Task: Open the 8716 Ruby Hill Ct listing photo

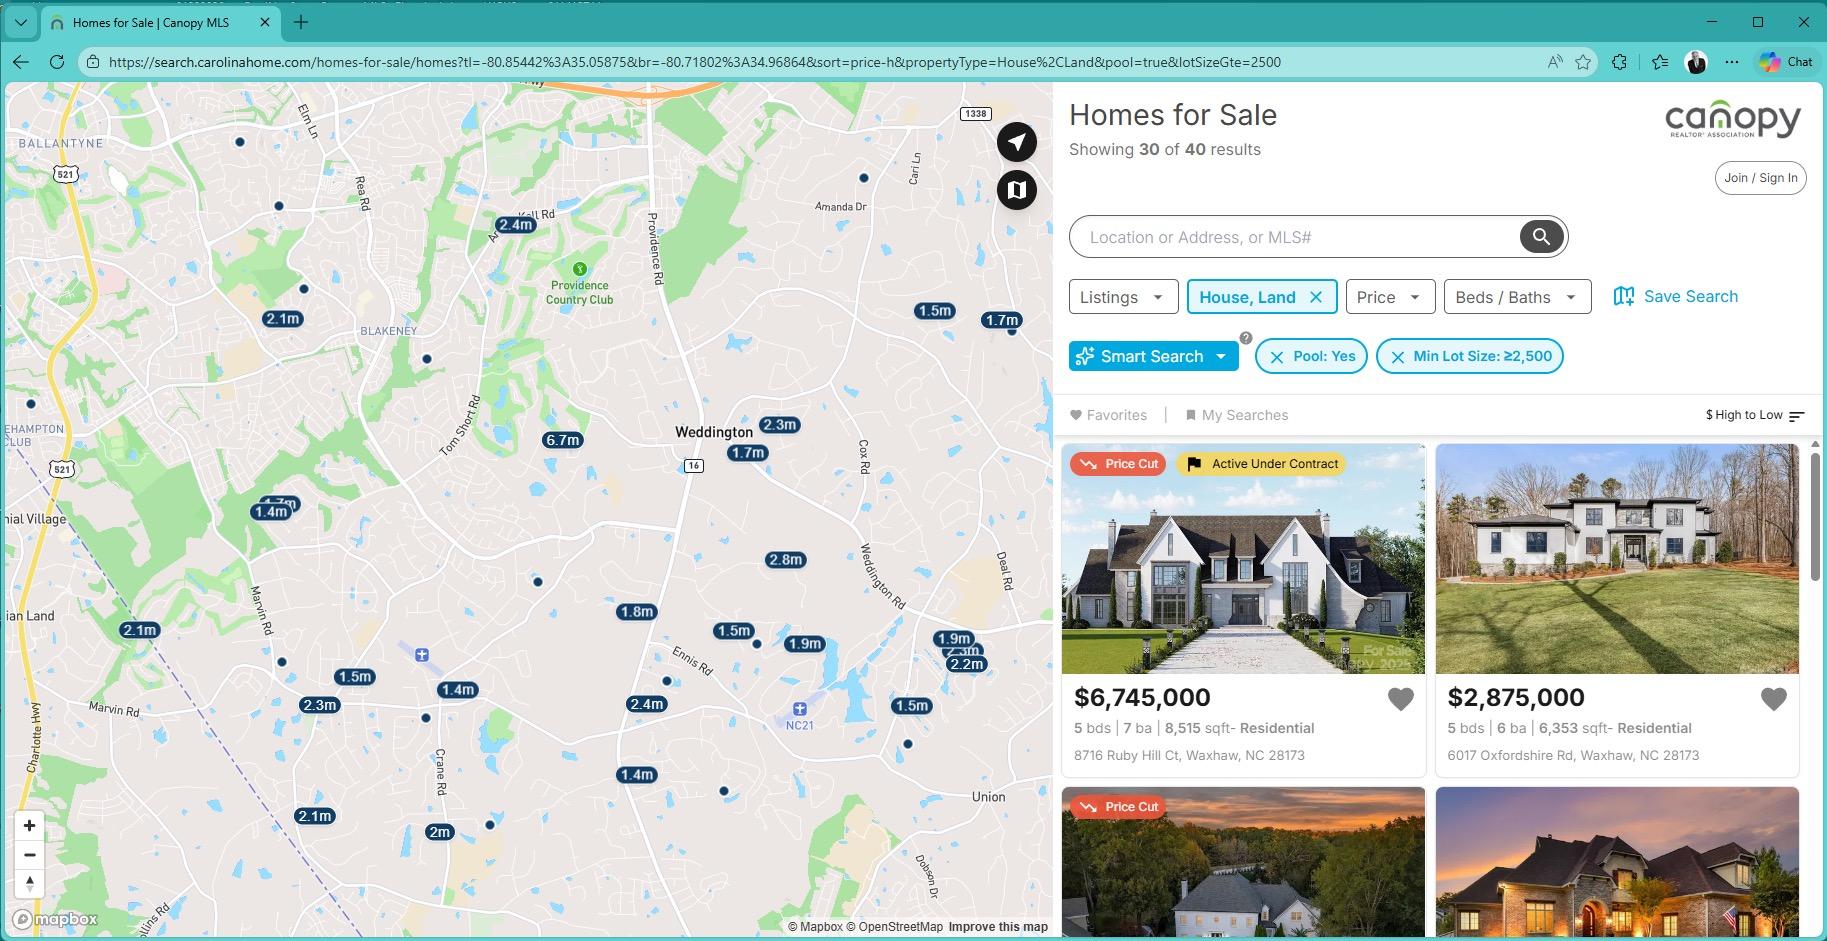Action: 1243,559
